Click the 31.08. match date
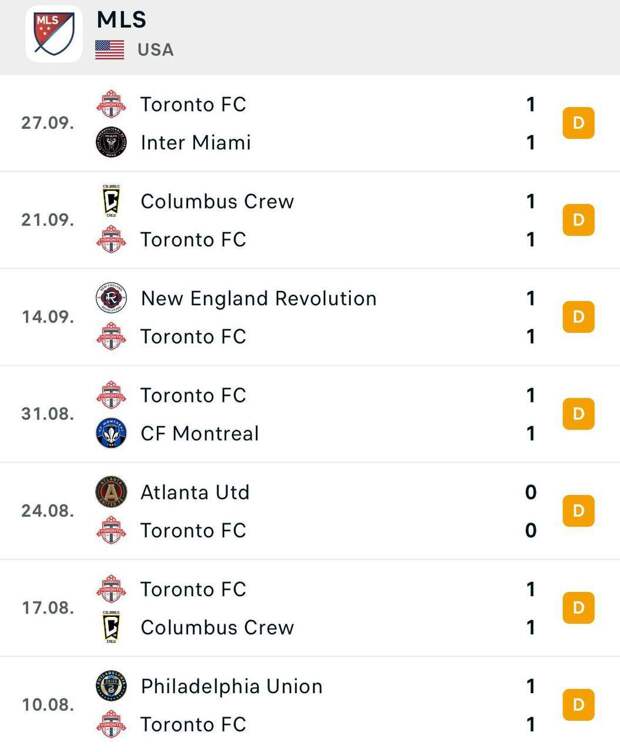The image size is (620, 752). (47, 413)
